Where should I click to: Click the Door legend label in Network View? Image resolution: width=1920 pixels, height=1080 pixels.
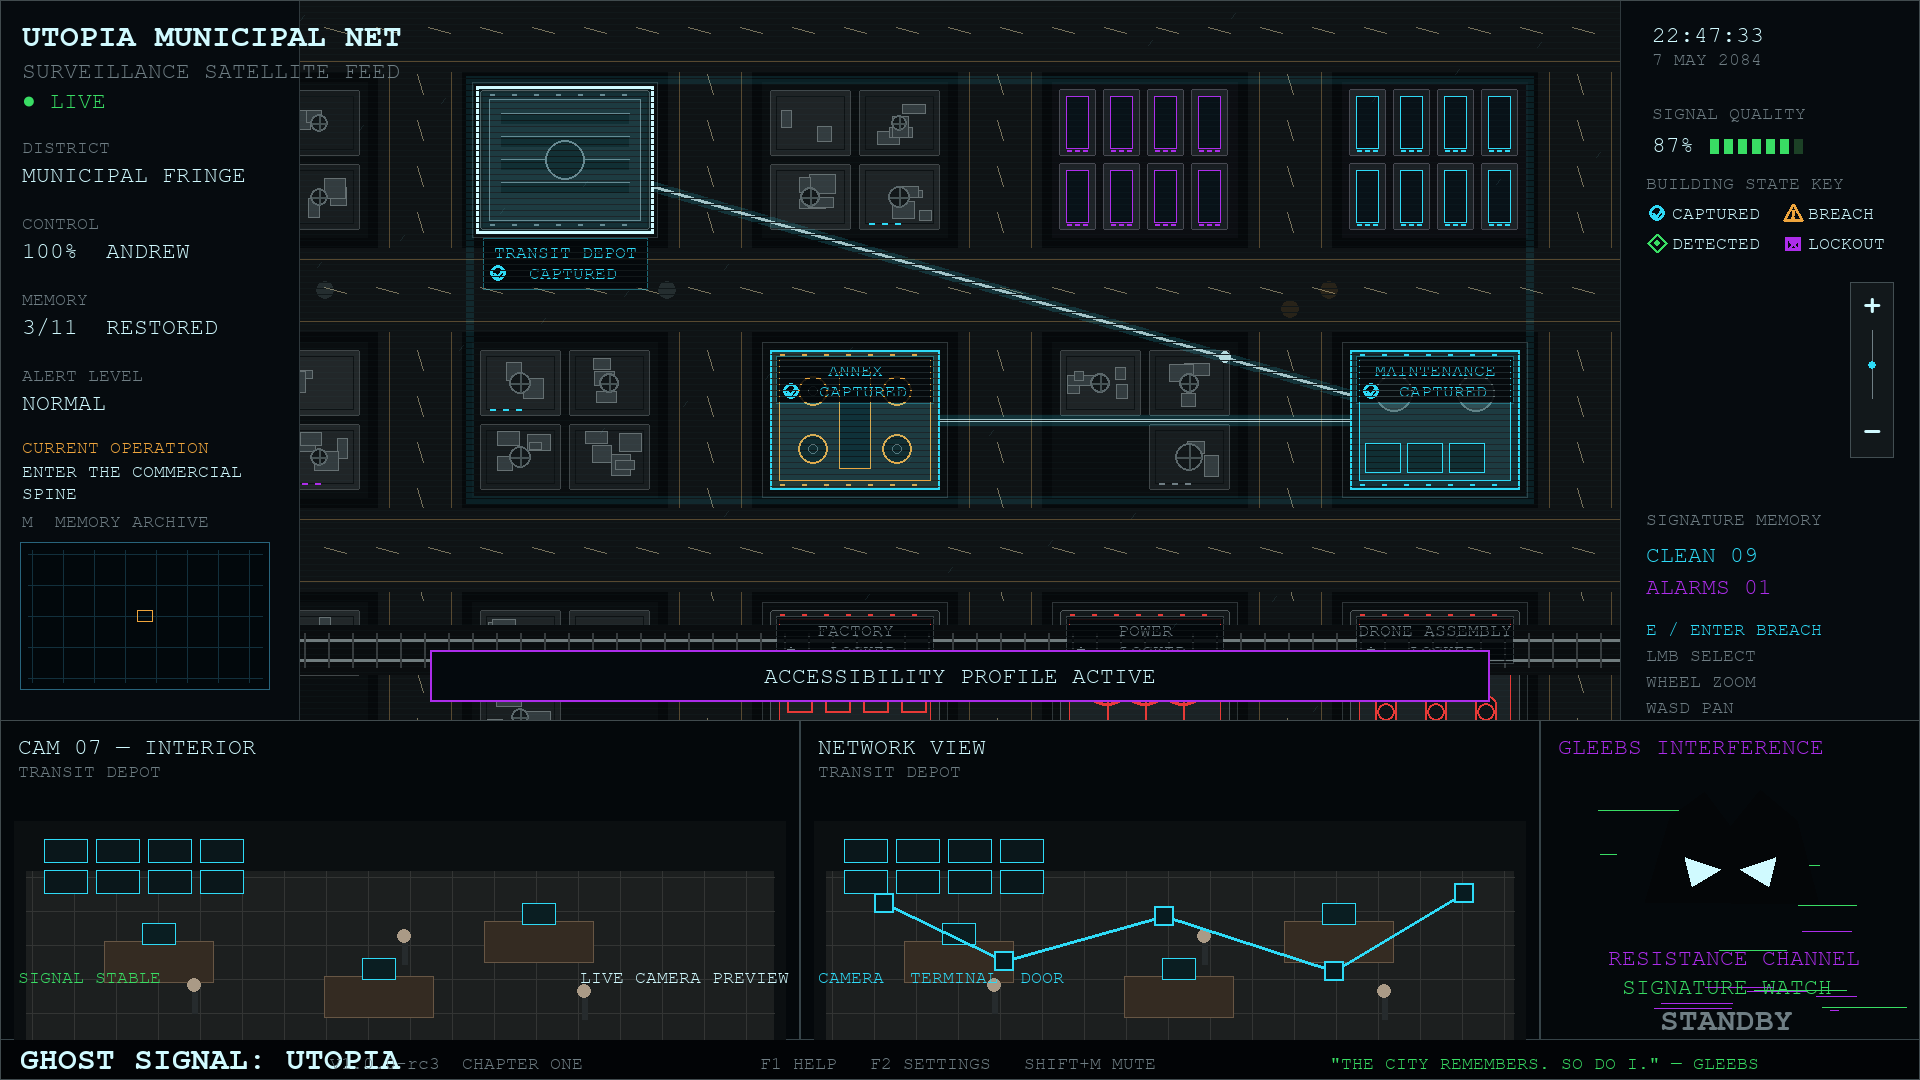coord(1042,978)
